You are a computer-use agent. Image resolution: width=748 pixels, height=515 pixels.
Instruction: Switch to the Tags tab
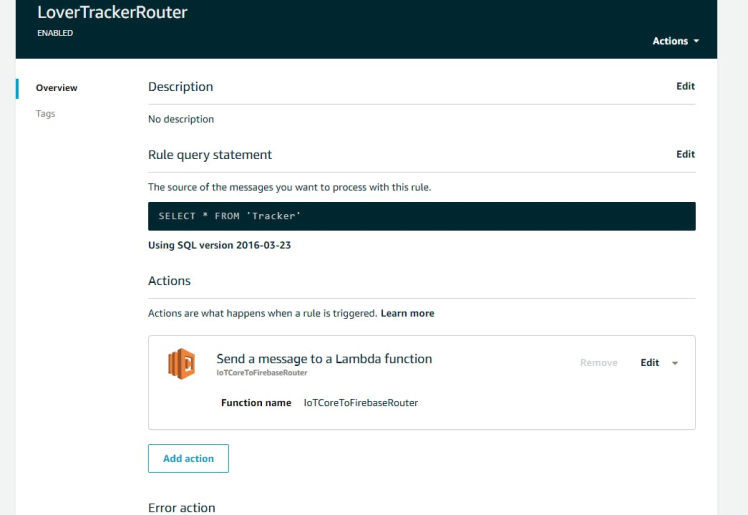45,113
